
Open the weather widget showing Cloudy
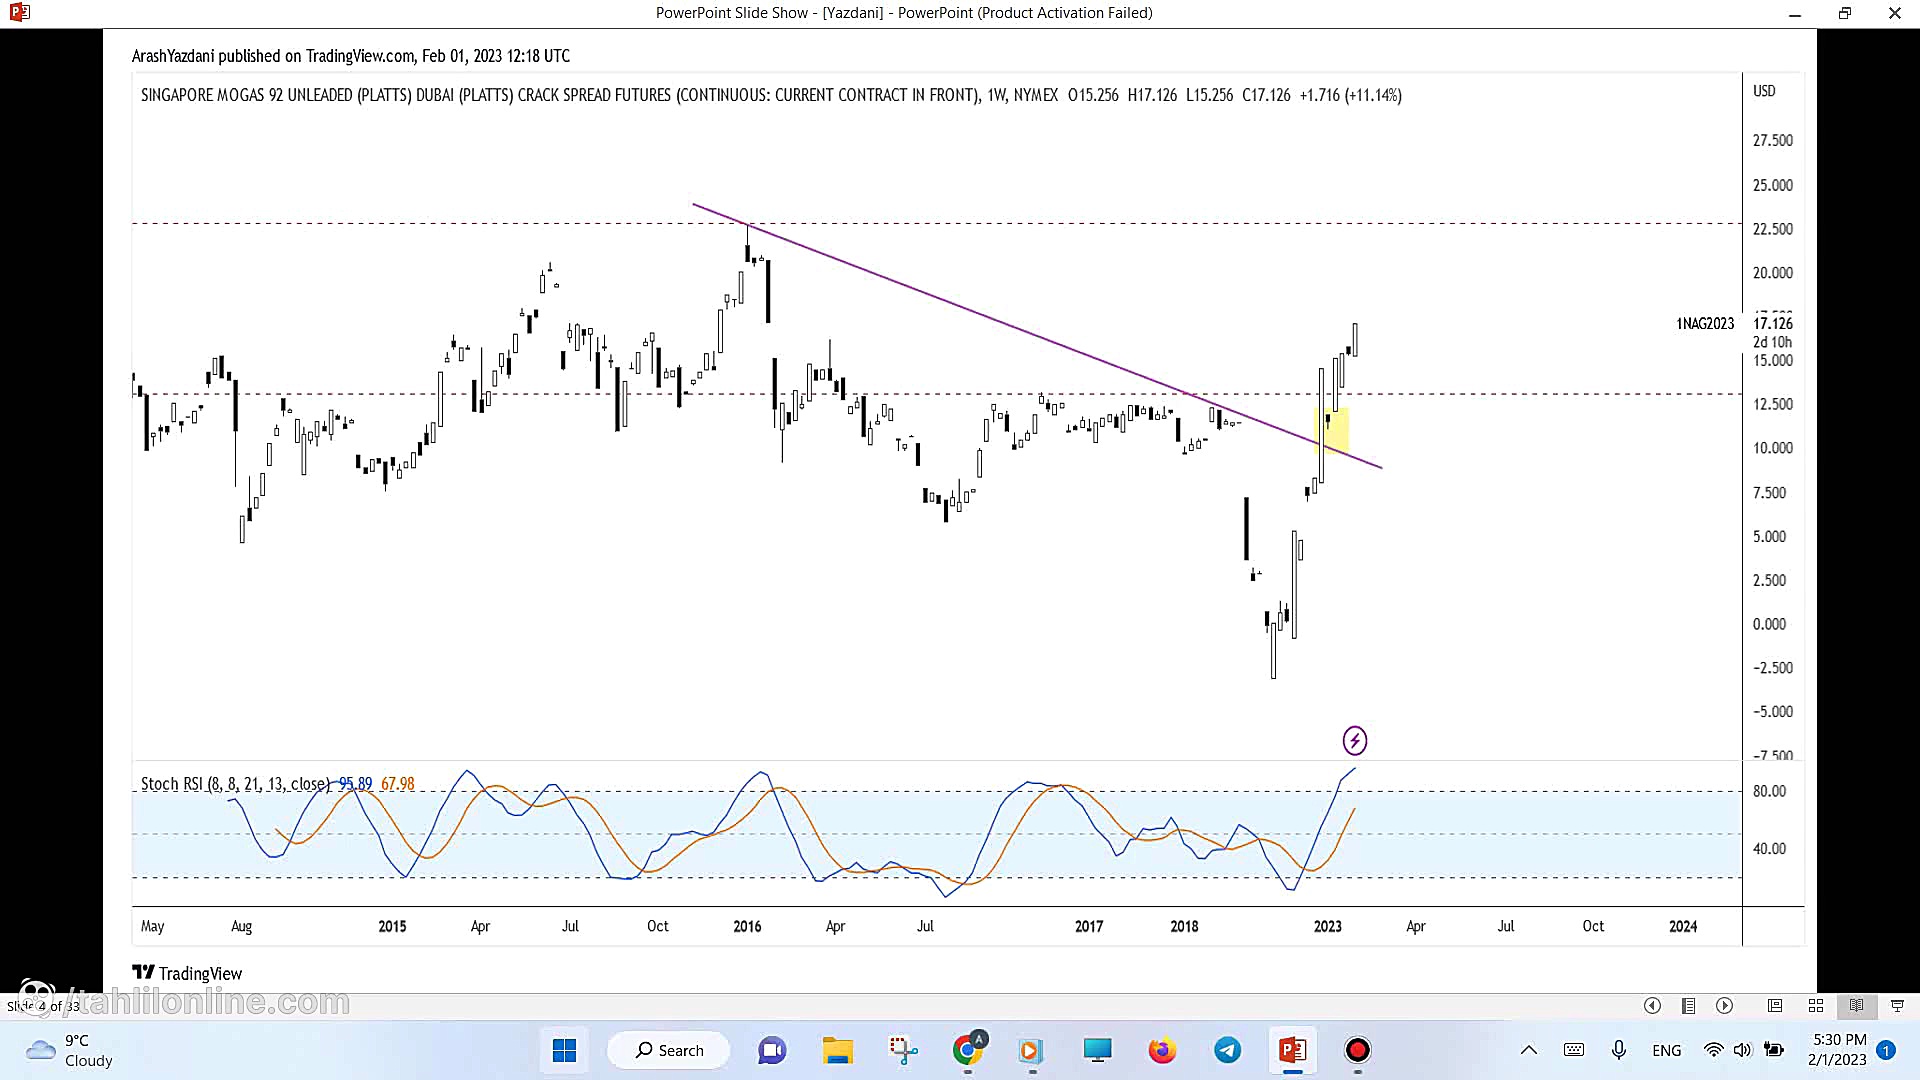point(70,1050)
